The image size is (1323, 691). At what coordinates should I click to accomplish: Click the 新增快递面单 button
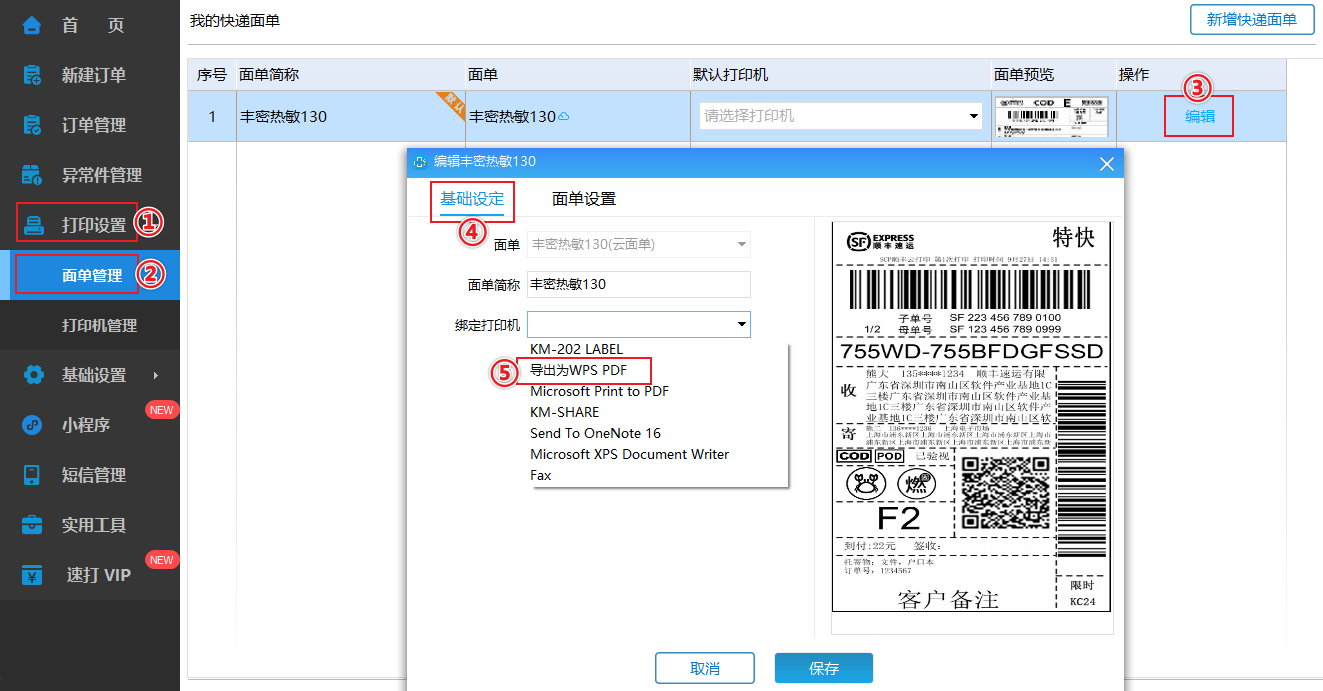1251,19
